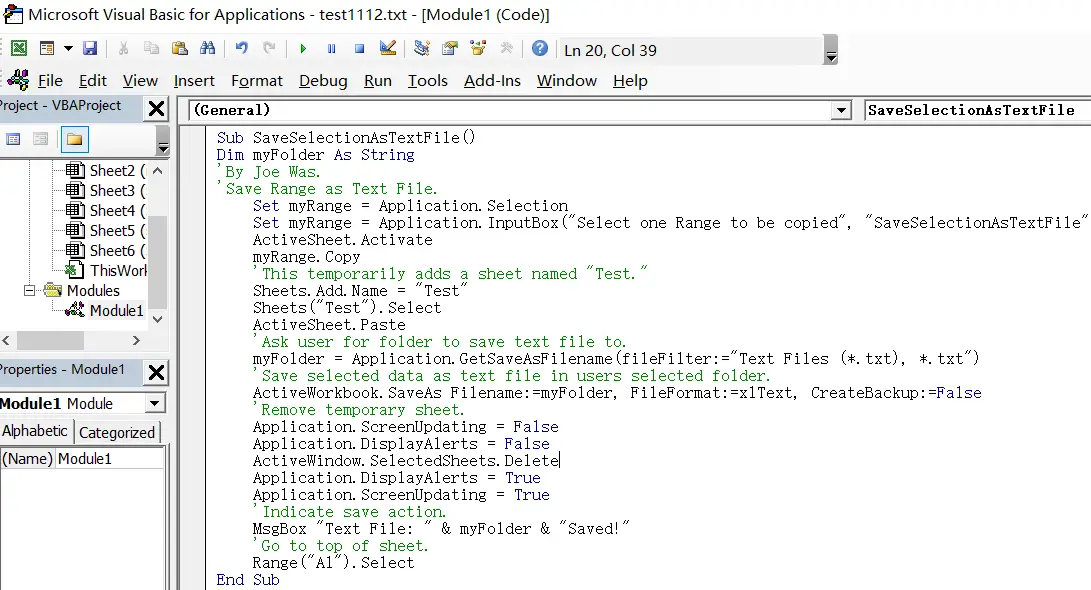Open the Edit menu
1091x590 pixels.
(93, 81)
